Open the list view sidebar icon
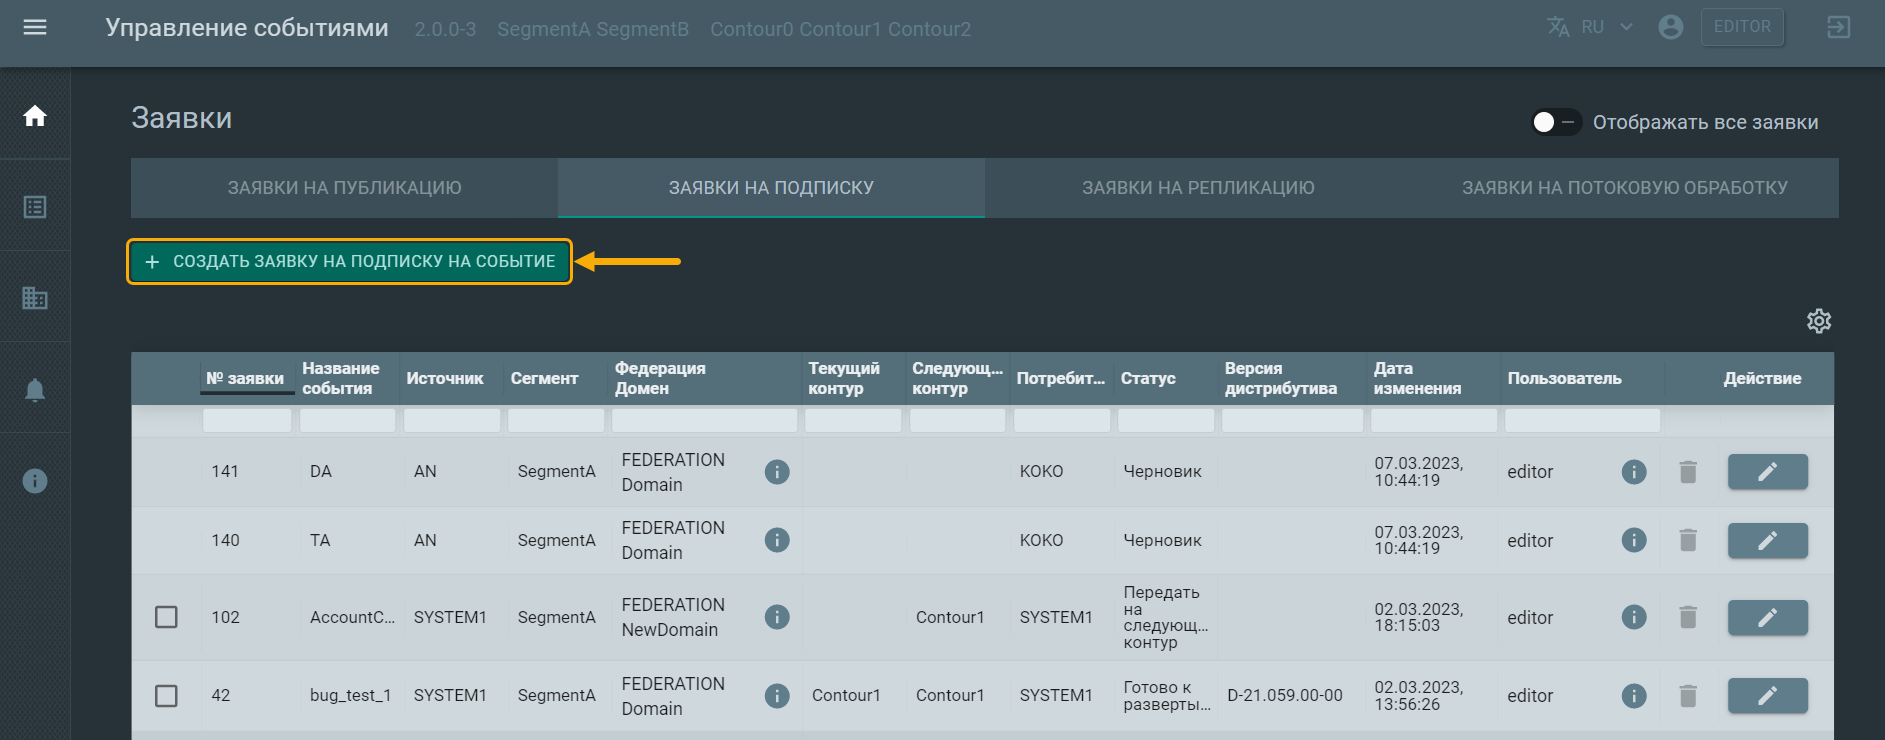This screenshot has width=1885, height=740. pos(35,207)
